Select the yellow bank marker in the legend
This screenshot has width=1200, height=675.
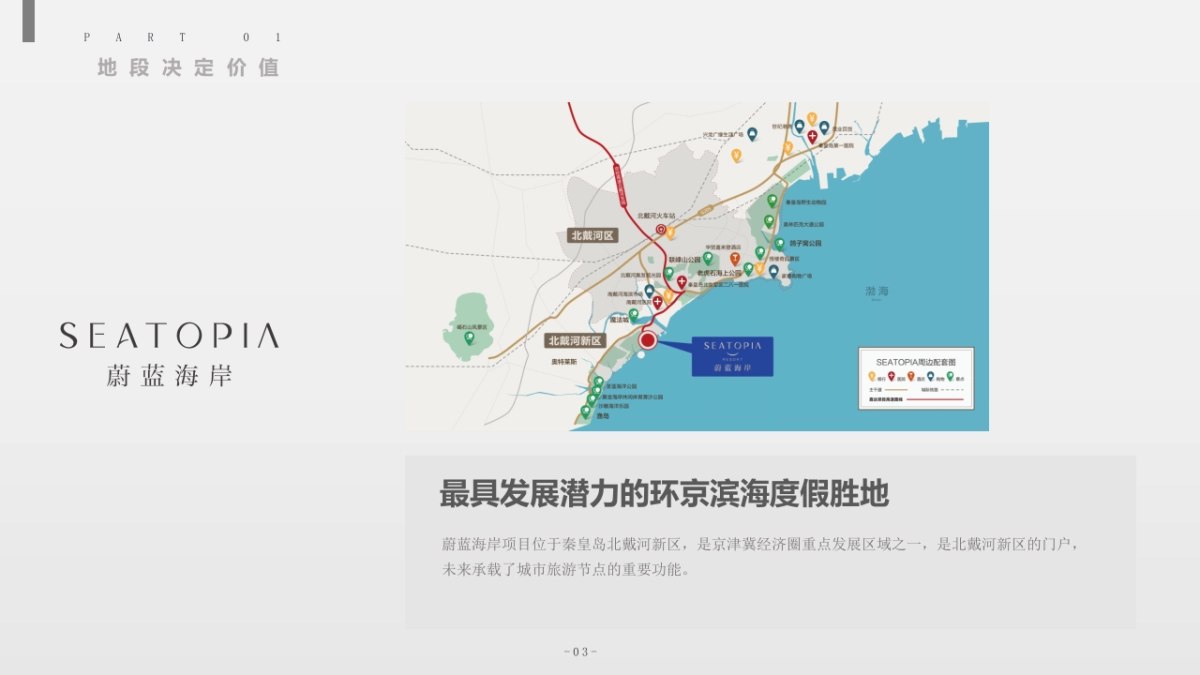point(872,377)
